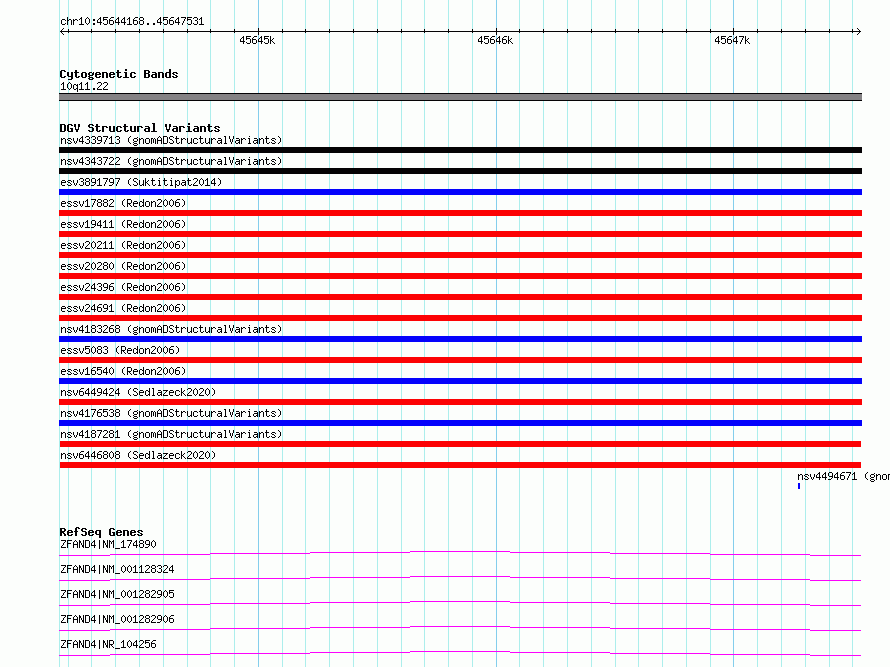Click the nsv4176538 blue variant bar
Image resolution: width=890 pixels, height=667 pixels.
(x=460, y=423)
